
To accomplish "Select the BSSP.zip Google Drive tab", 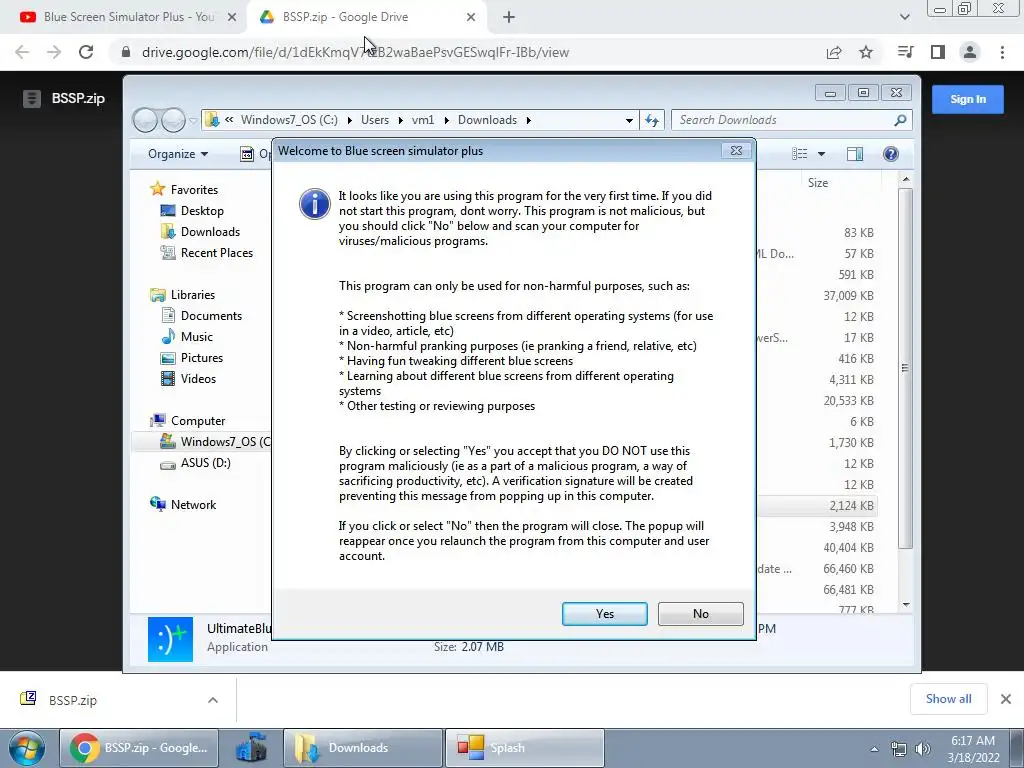I will coord(346,17).
